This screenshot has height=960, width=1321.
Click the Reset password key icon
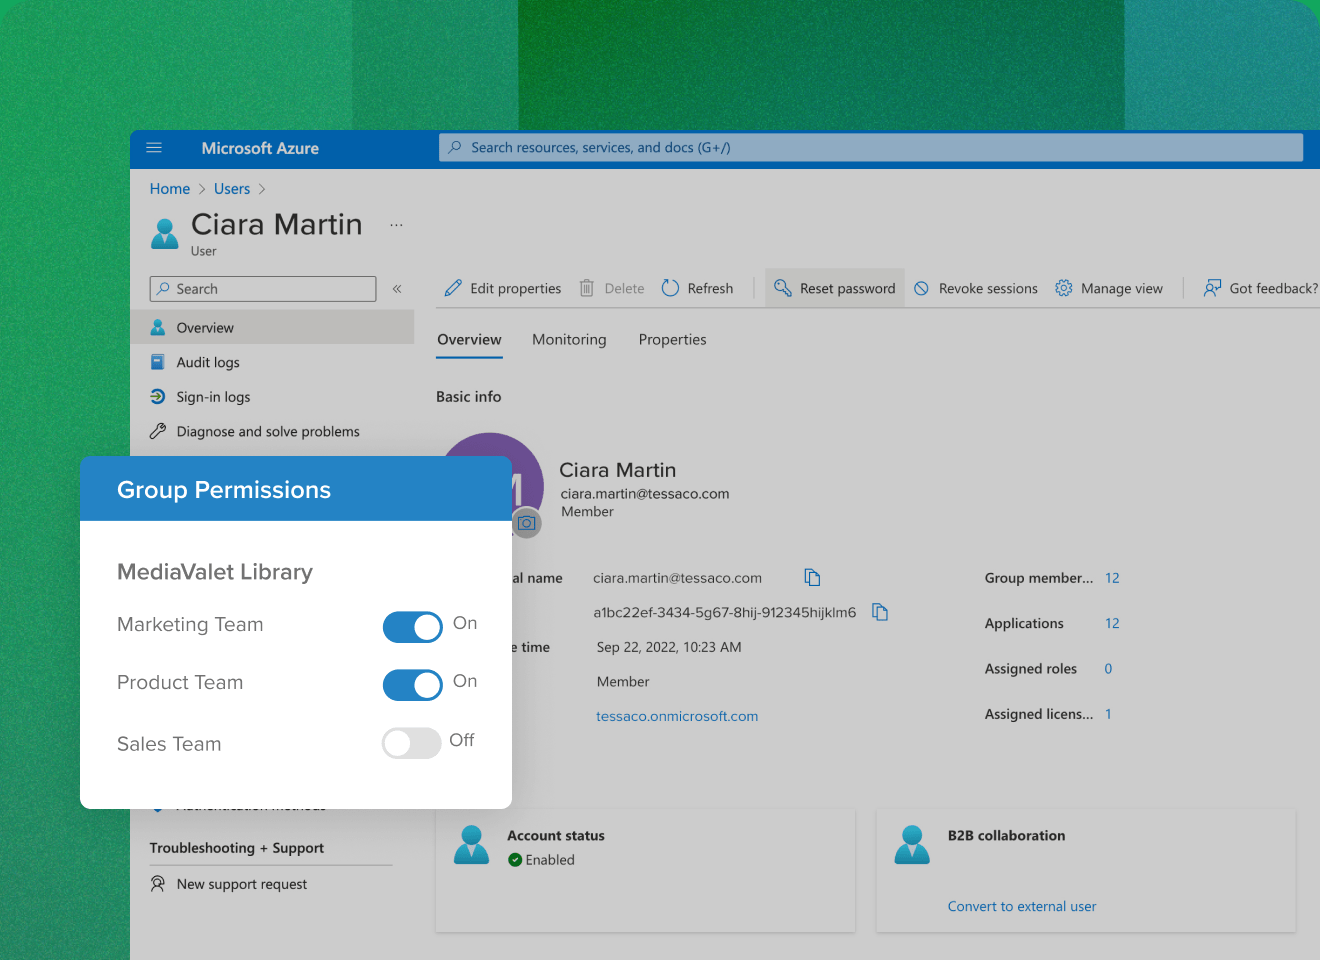[x=783, y=288]
